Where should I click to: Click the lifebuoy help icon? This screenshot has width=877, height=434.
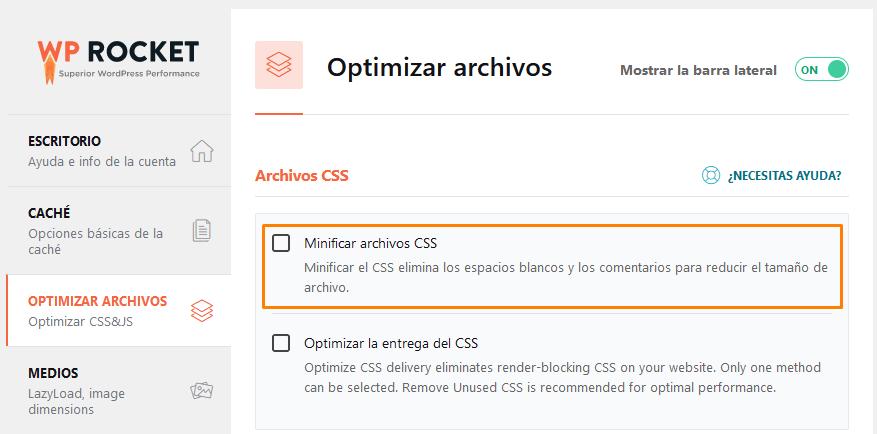[711, 176]
